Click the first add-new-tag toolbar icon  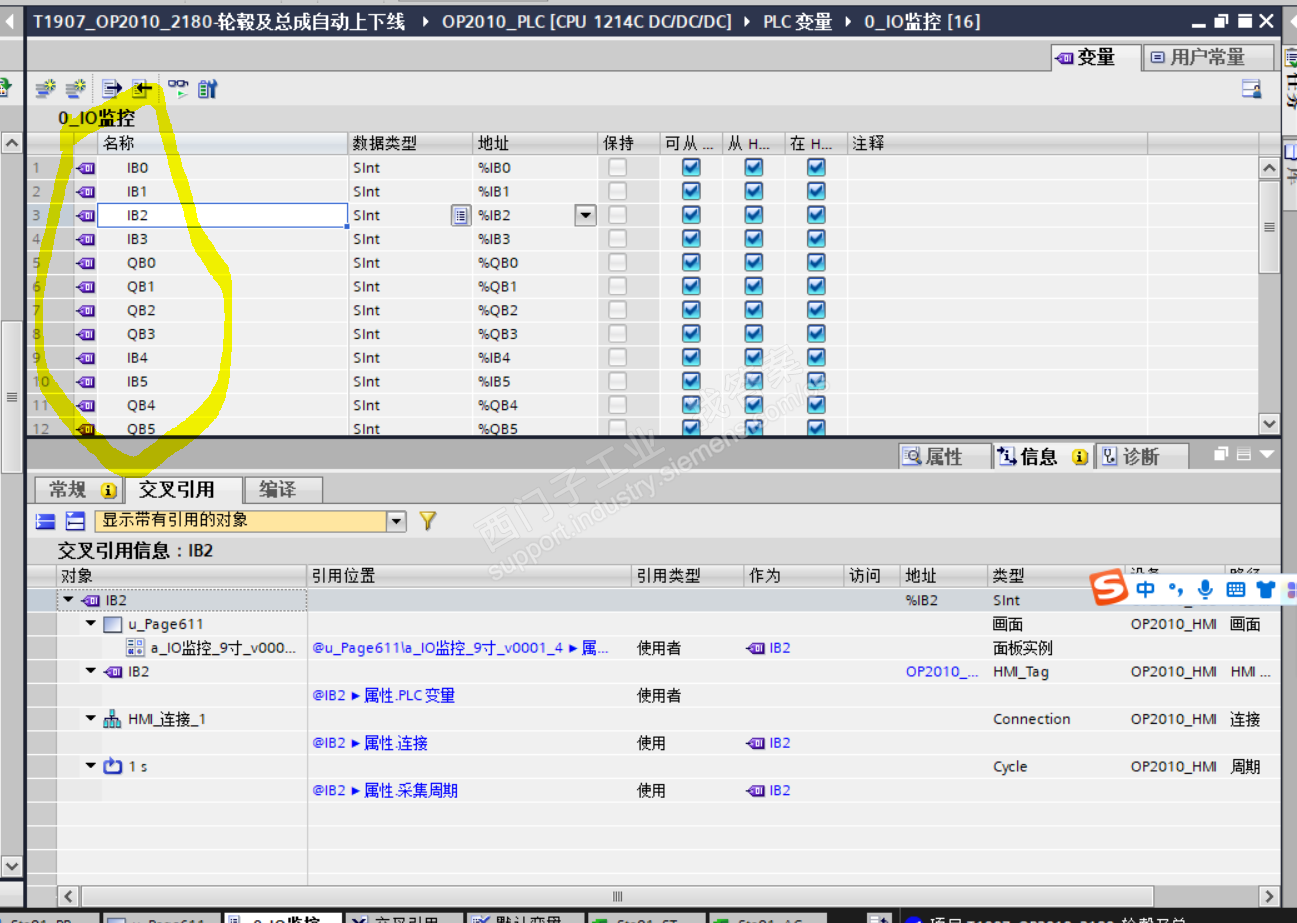(45, 89)
